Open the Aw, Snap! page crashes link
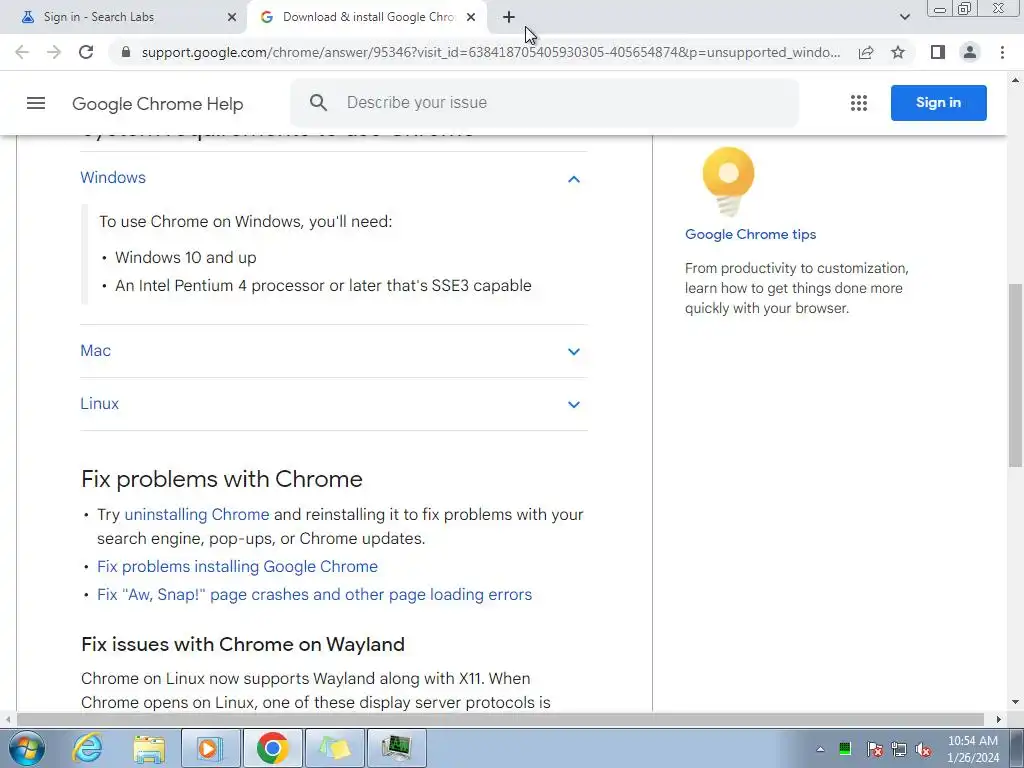 pyautogui.click(x=314, y=594)
